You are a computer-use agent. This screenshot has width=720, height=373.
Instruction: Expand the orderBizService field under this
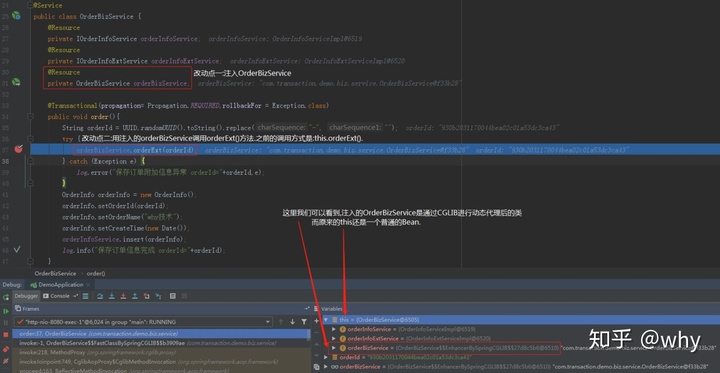point(334,348)
